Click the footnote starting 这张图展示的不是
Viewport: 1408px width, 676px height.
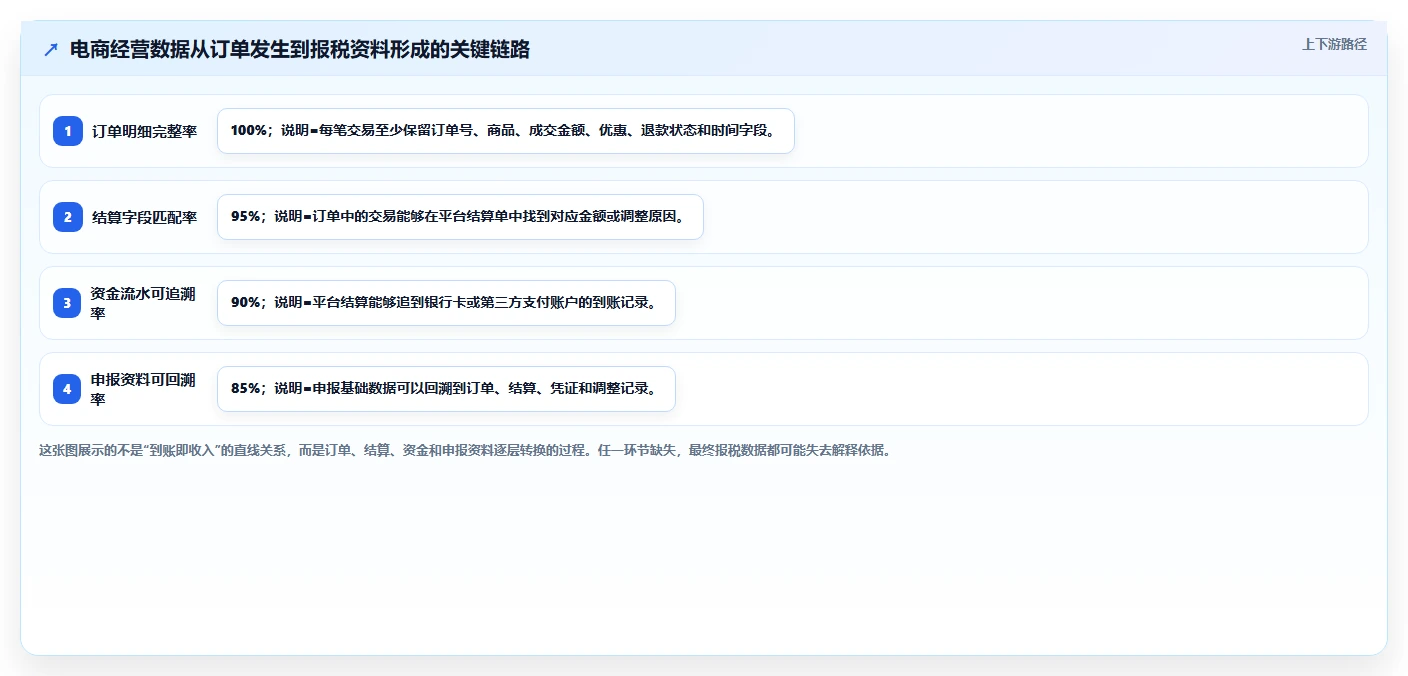click(x=465, y=450)
